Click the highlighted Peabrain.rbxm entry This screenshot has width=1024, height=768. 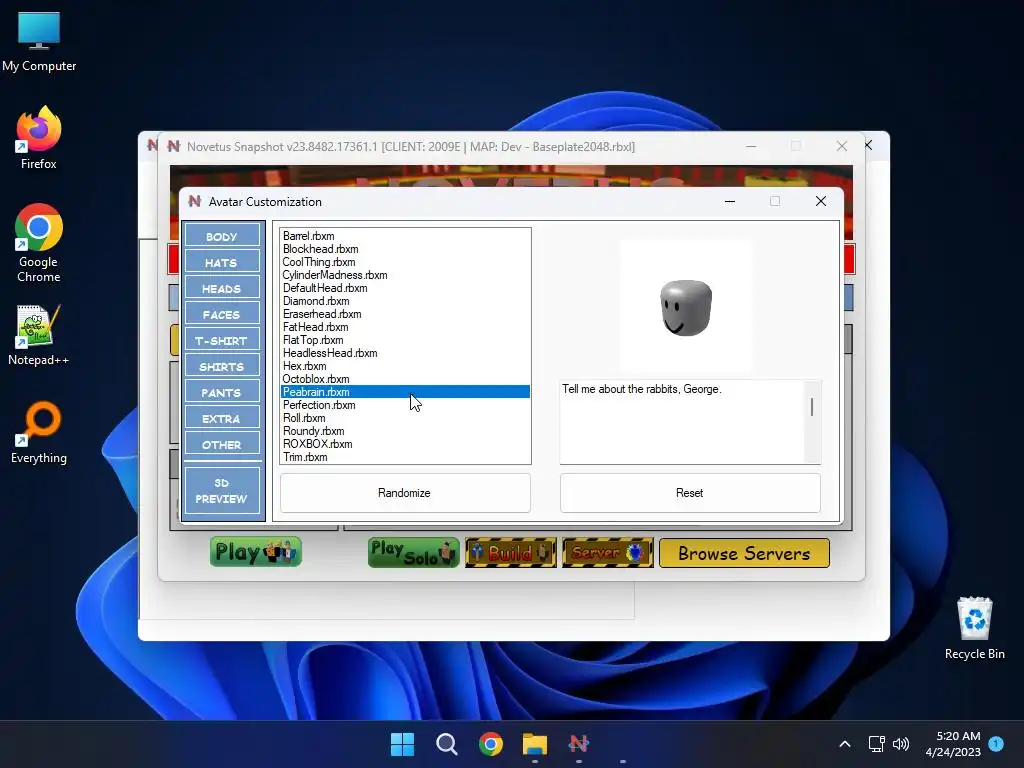pos(405,392)
